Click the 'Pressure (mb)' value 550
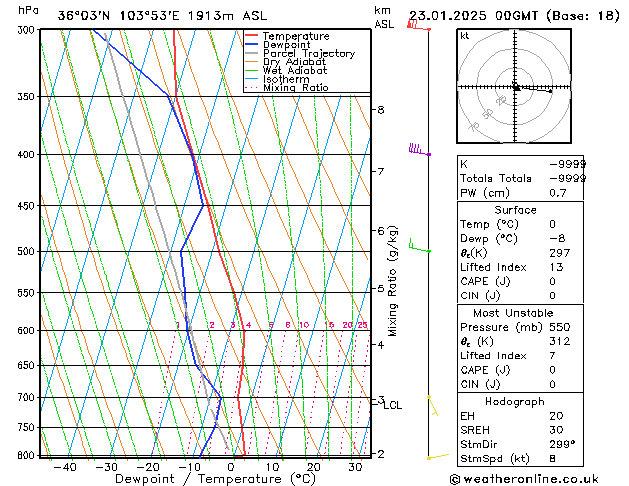 560,327
